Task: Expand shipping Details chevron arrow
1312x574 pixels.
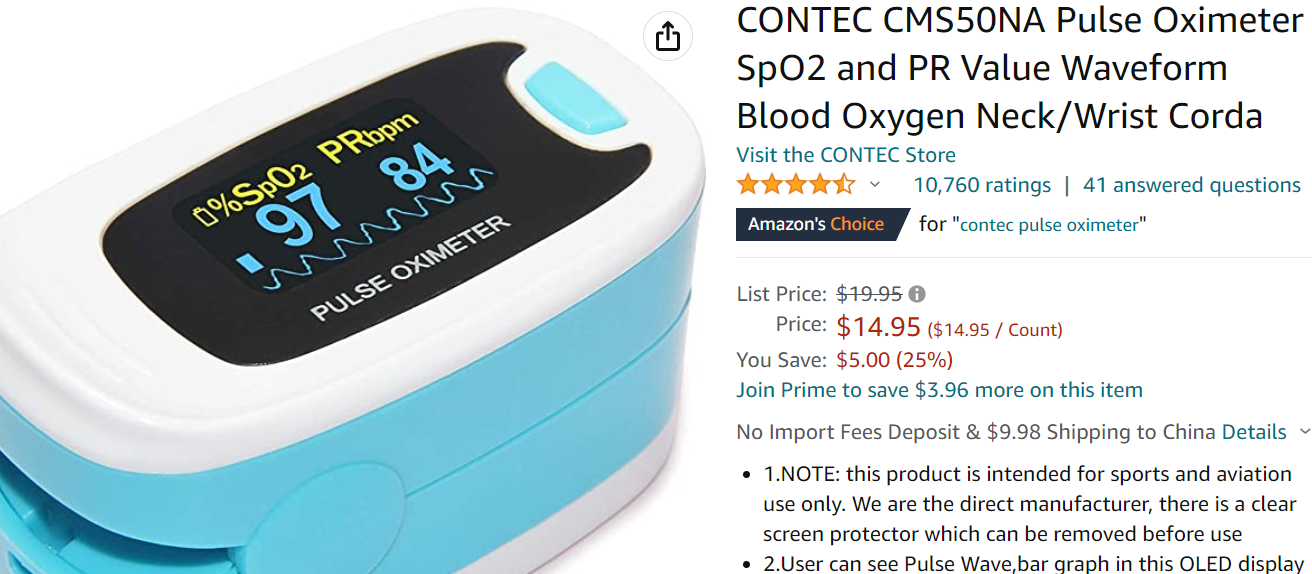Action: click(x=1303, y=432)
